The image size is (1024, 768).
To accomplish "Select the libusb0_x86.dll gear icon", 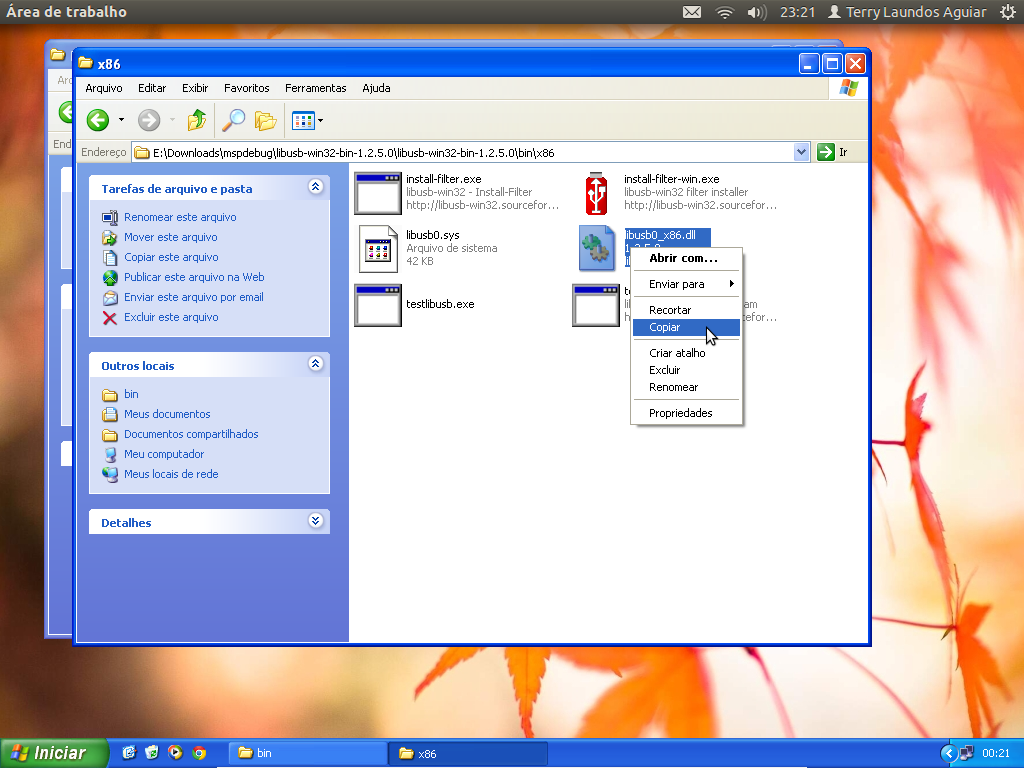I will 596,248.
